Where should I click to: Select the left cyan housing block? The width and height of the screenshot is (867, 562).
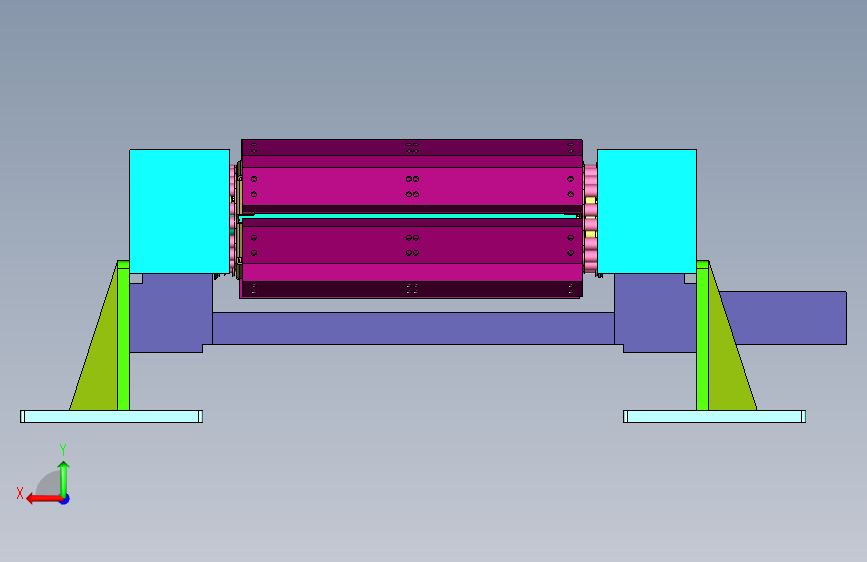click(x=179, y=211)
